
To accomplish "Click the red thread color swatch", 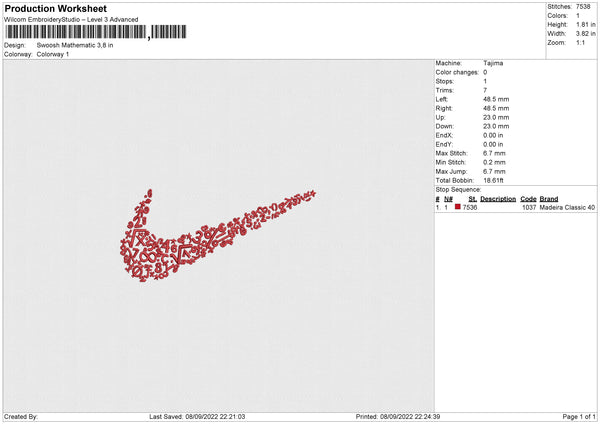I will click(458, 207).
